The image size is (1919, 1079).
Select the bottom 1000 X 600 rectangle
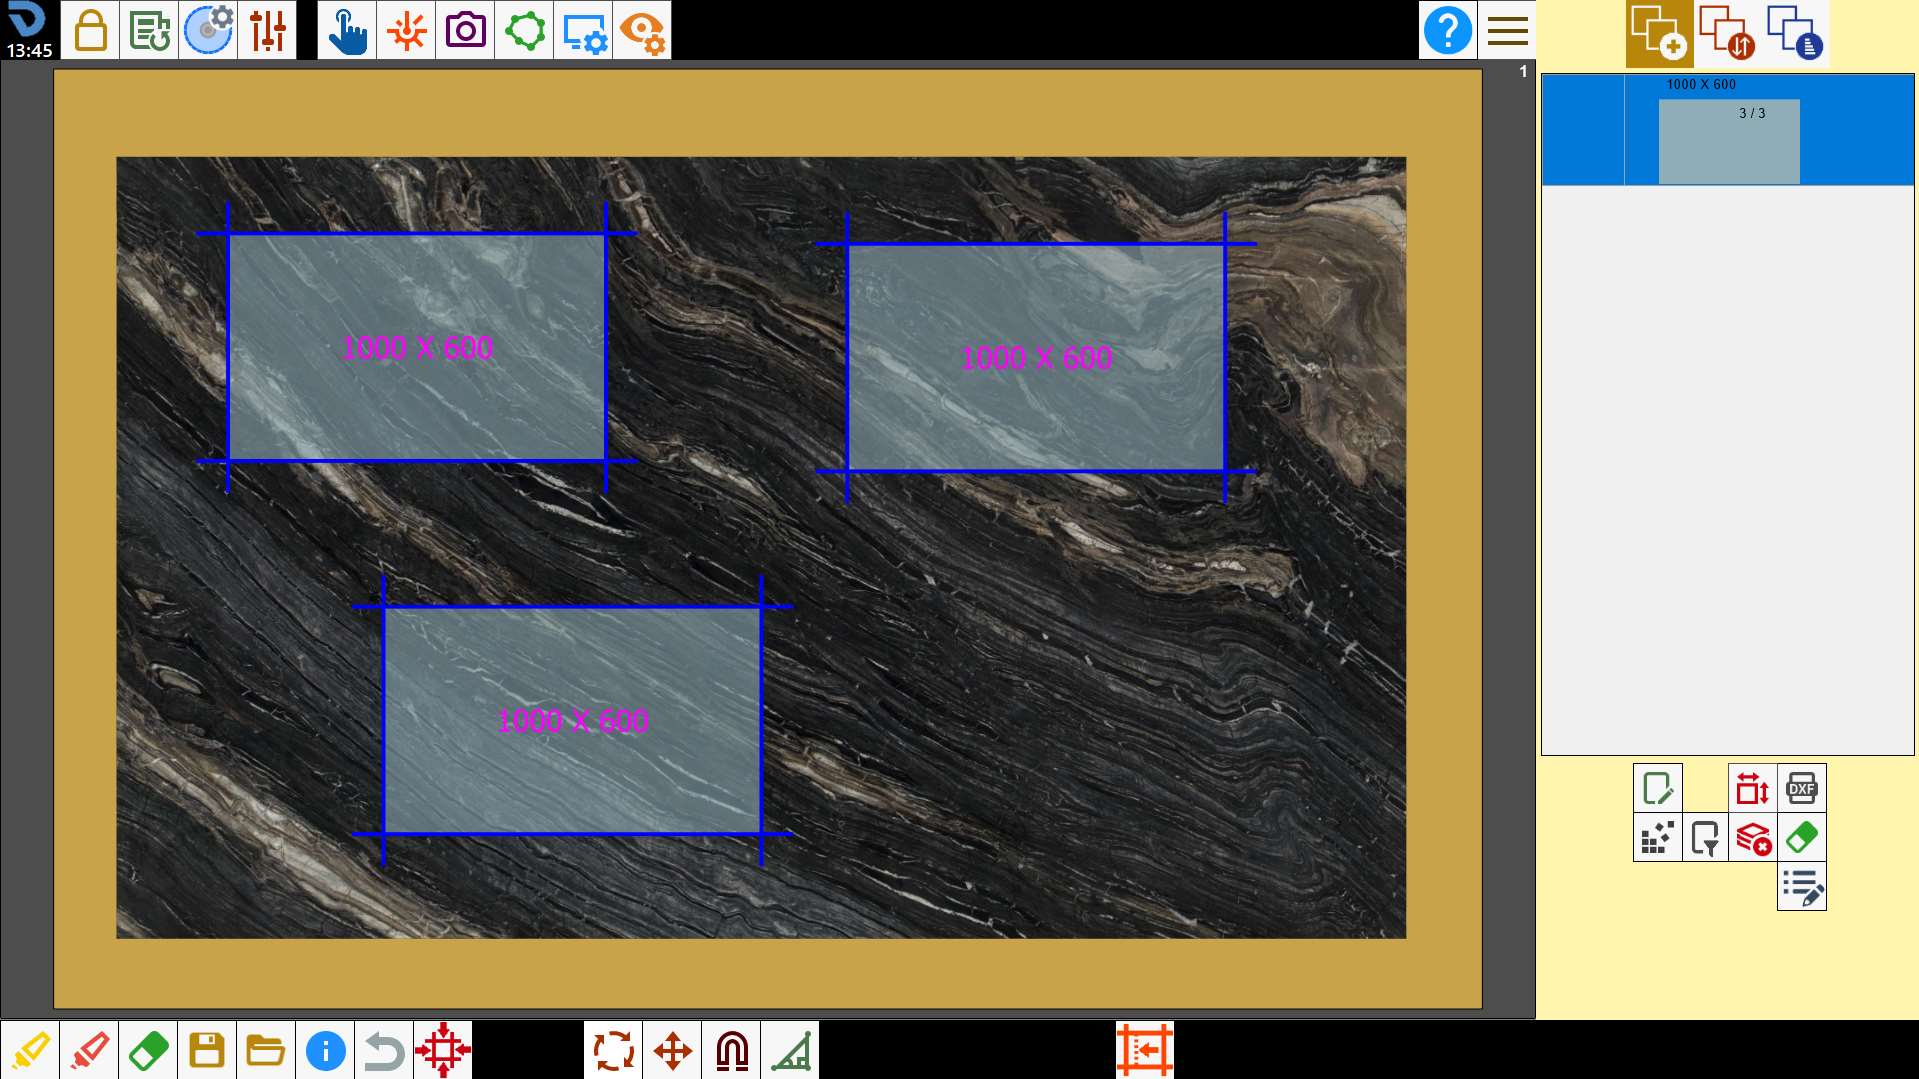573,720
